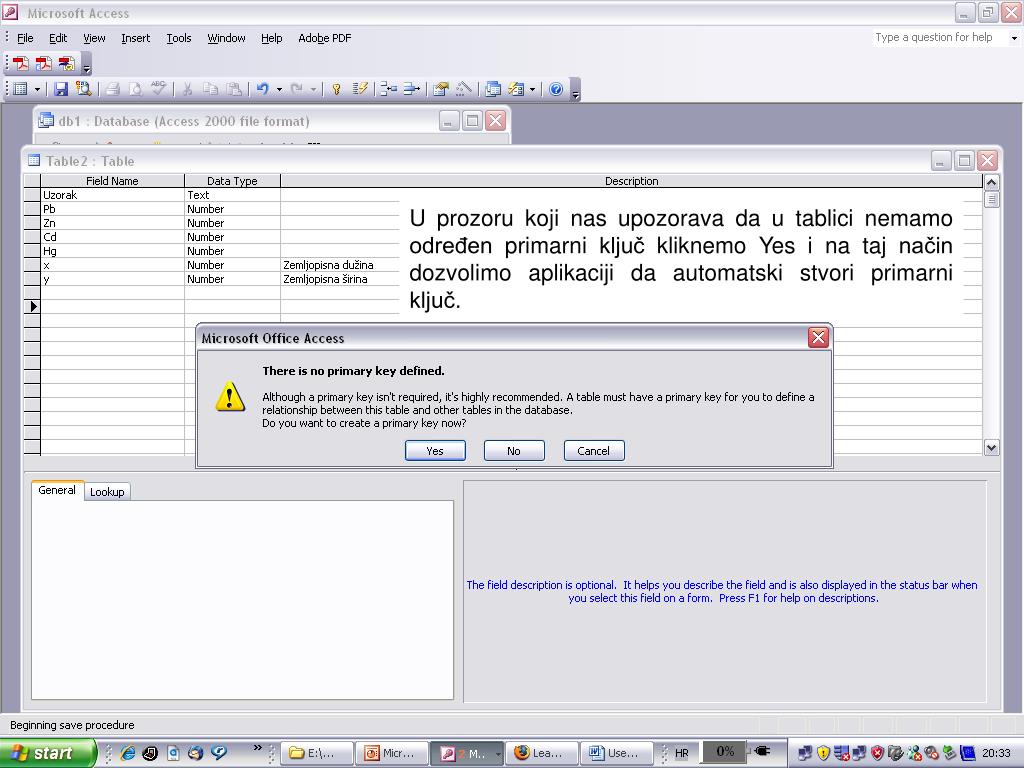Click the Cut scissors toolbar icon
This screenshot has width=1024, height=768.
pos(187,89)
